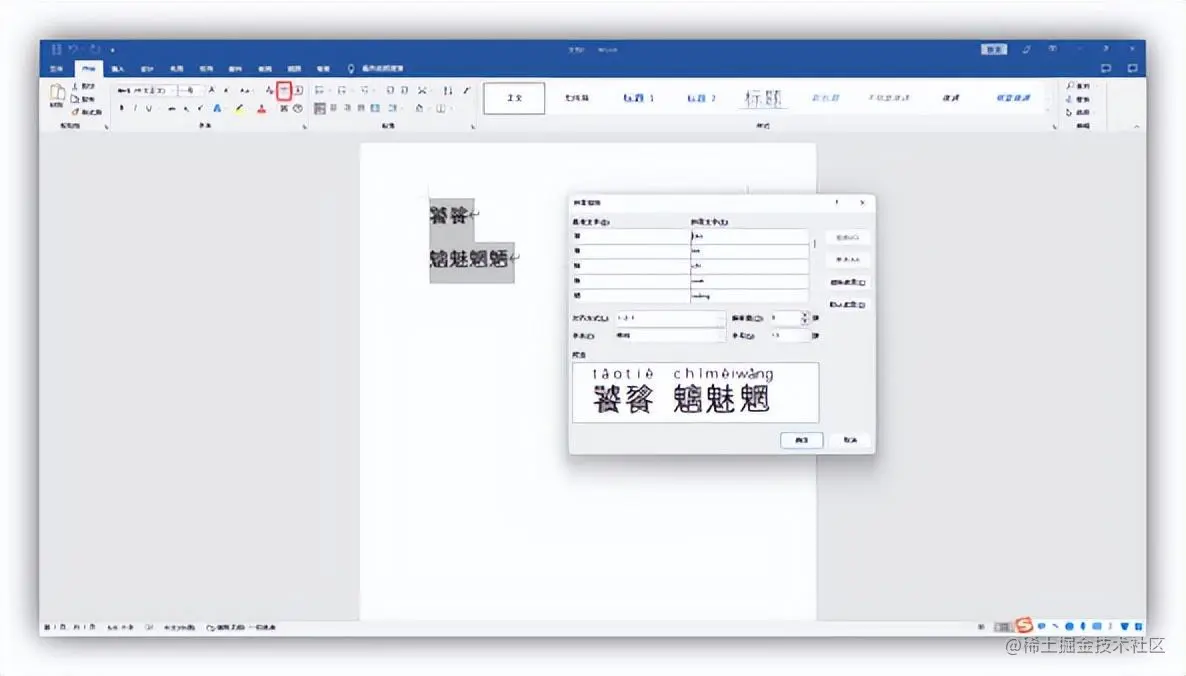
Task: Switch to the Design ribbon tab
Action: coord(147,68)
